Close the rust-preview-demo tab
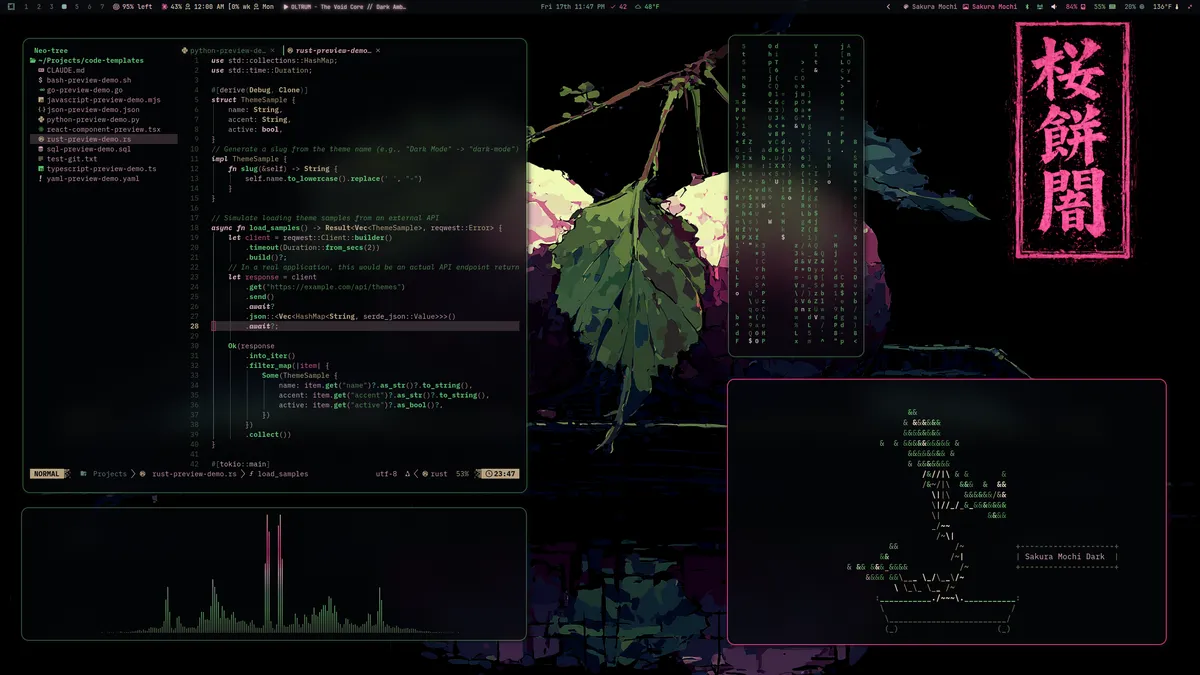The width and height of the screenshot is (1200, 675). tap(378, 50)
